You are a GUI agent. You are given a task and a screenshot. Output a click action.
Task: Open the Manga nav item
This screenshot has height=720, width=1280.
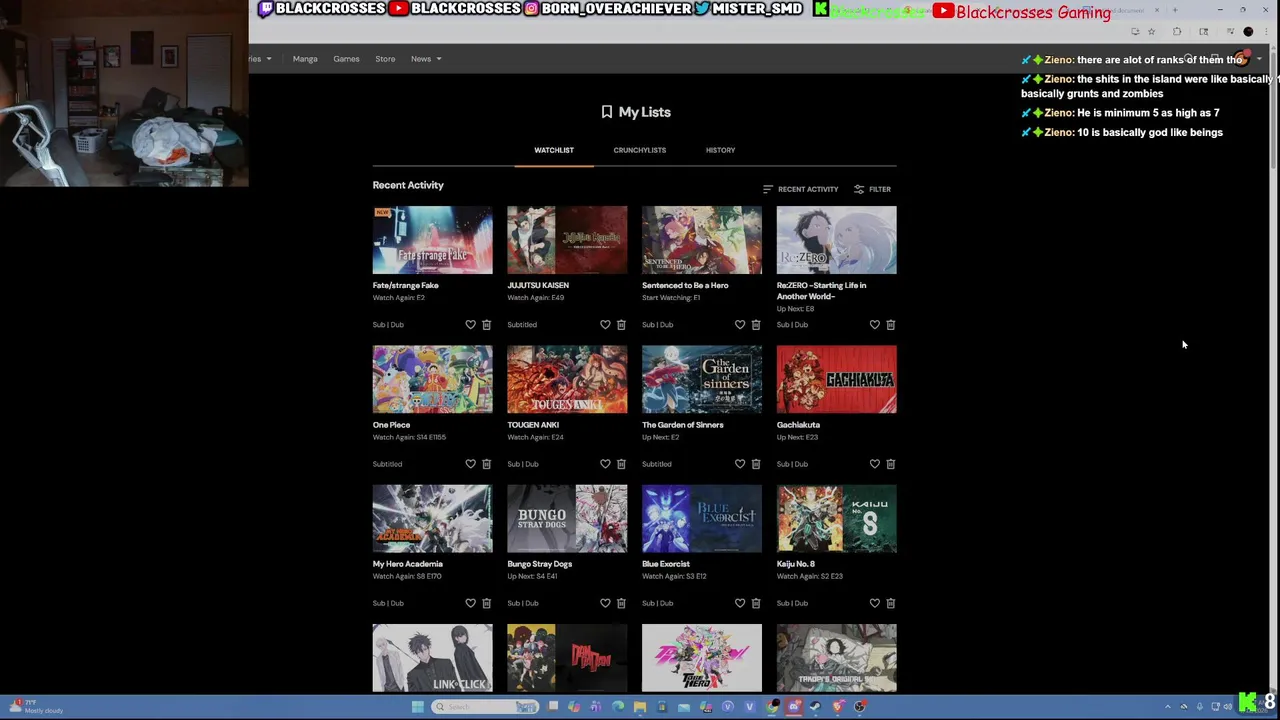(305, 59)
